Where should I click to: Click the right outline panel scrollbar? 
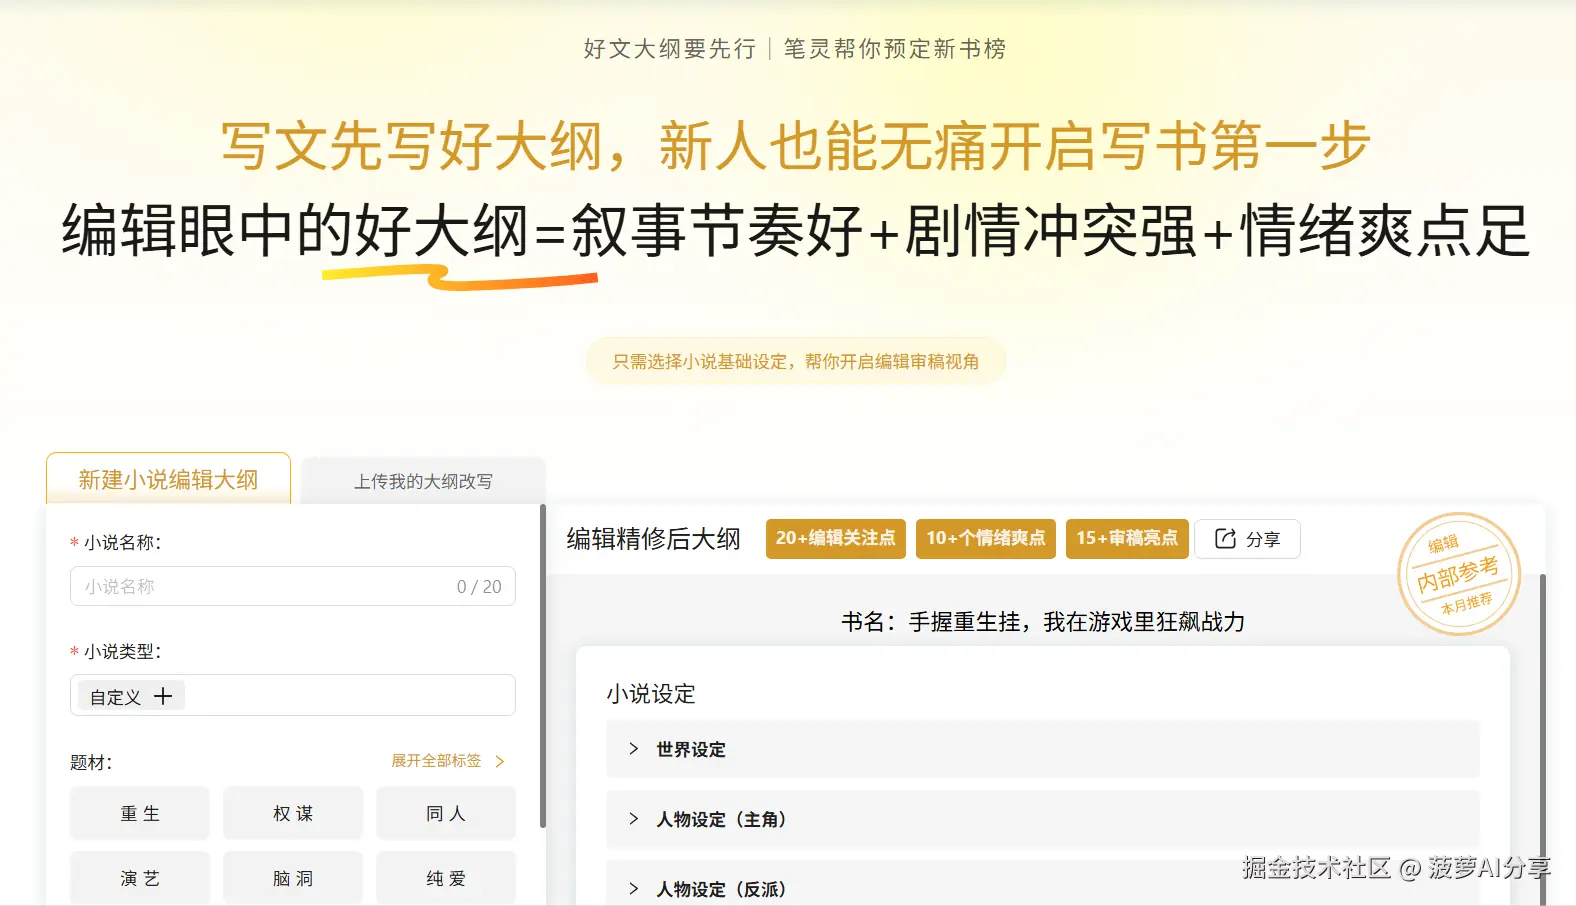[1542, 740]
